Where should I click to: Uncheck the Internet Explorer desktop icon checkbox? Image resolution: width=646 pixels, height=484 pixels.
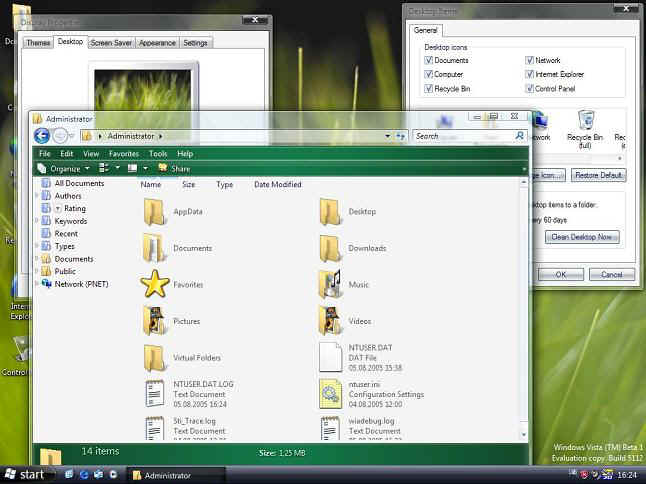(529, 74)
